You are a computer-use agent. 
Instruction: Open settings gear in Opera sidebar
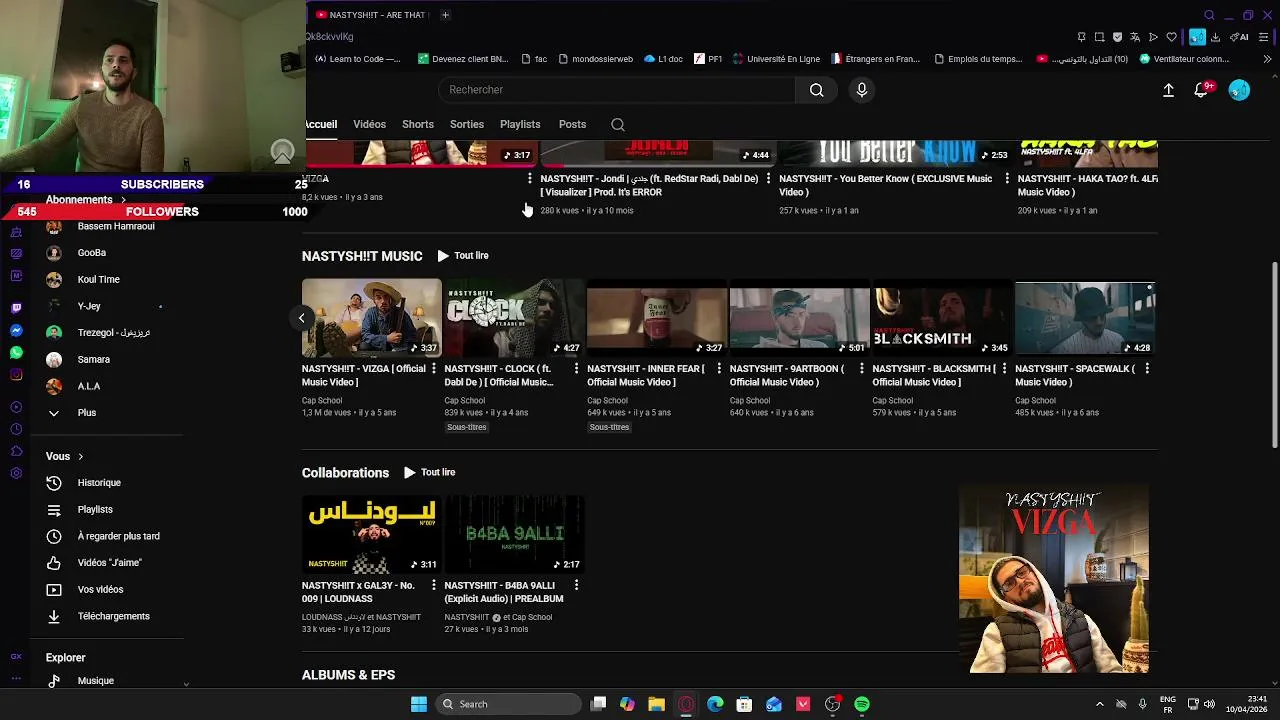coord(16,473)
